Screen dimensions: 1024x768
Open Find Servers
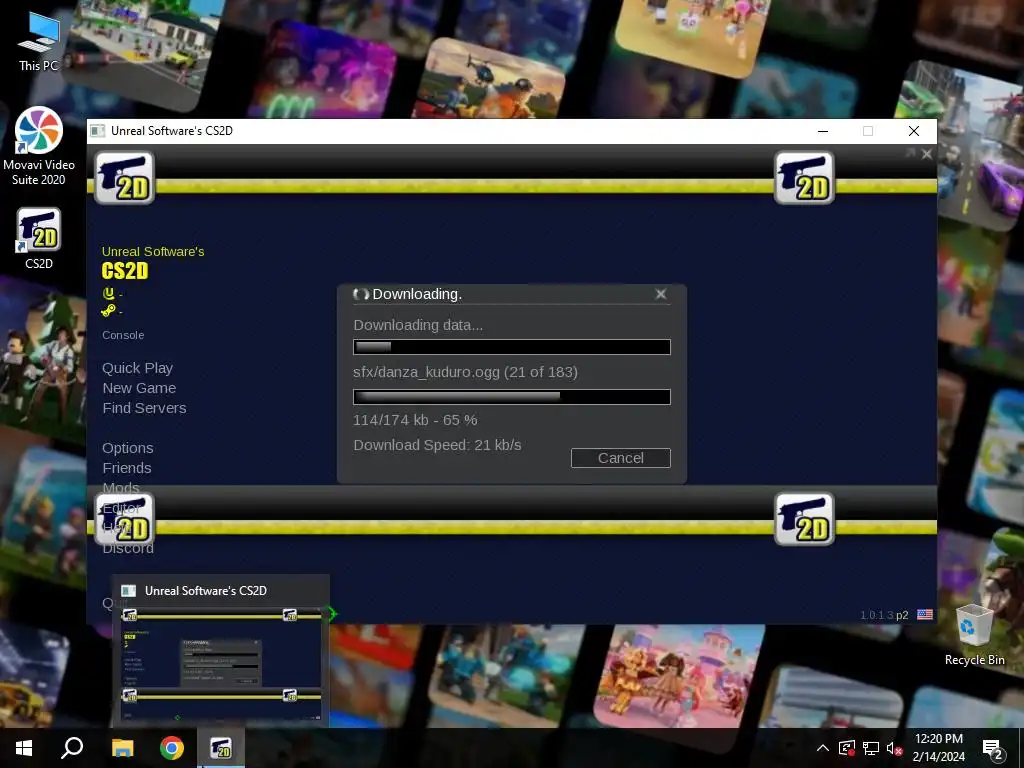pos(144,408)
